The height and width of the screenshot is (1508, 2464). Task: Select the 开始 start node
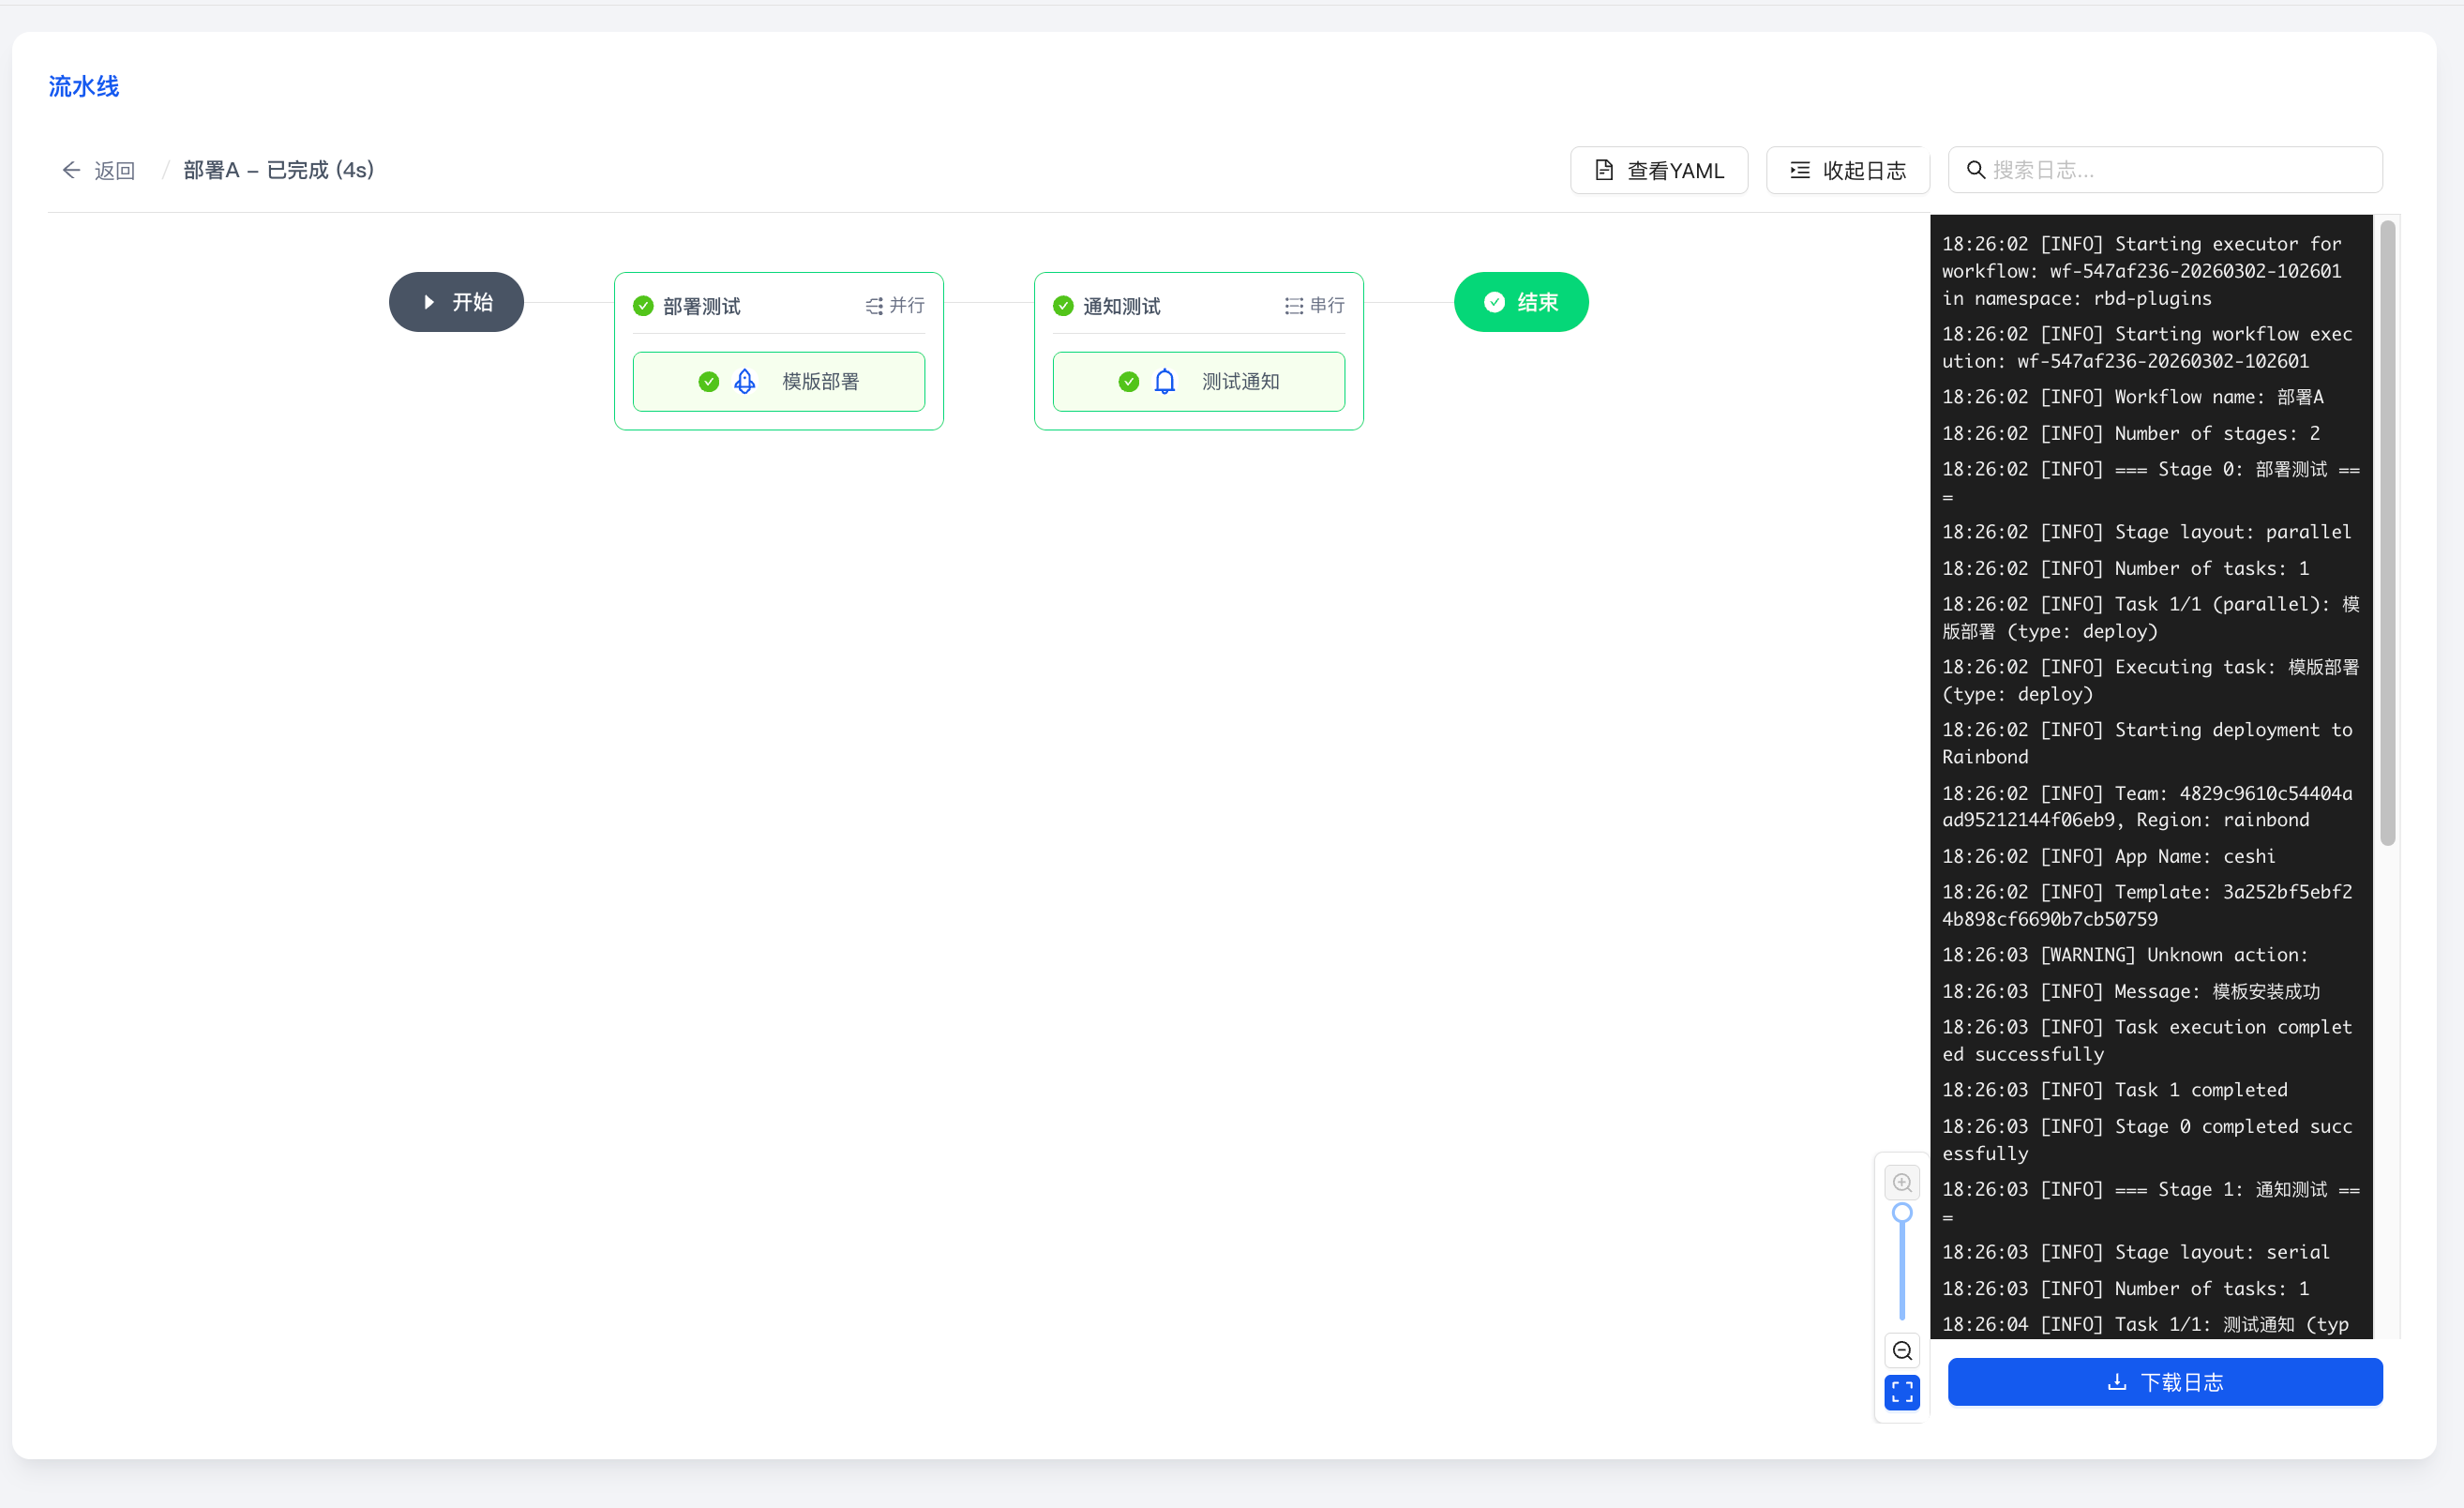456,302
